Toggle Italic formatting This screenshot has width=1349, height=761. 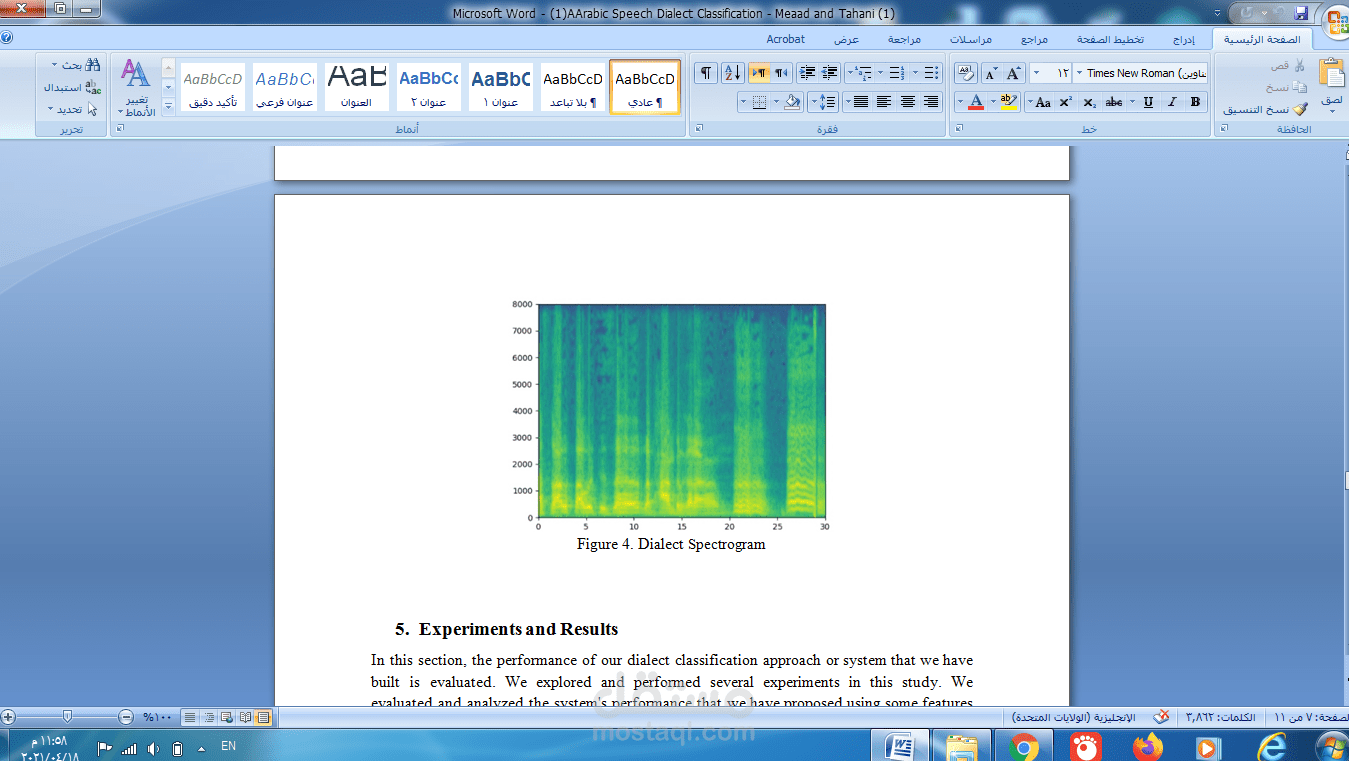(1171, 102)
